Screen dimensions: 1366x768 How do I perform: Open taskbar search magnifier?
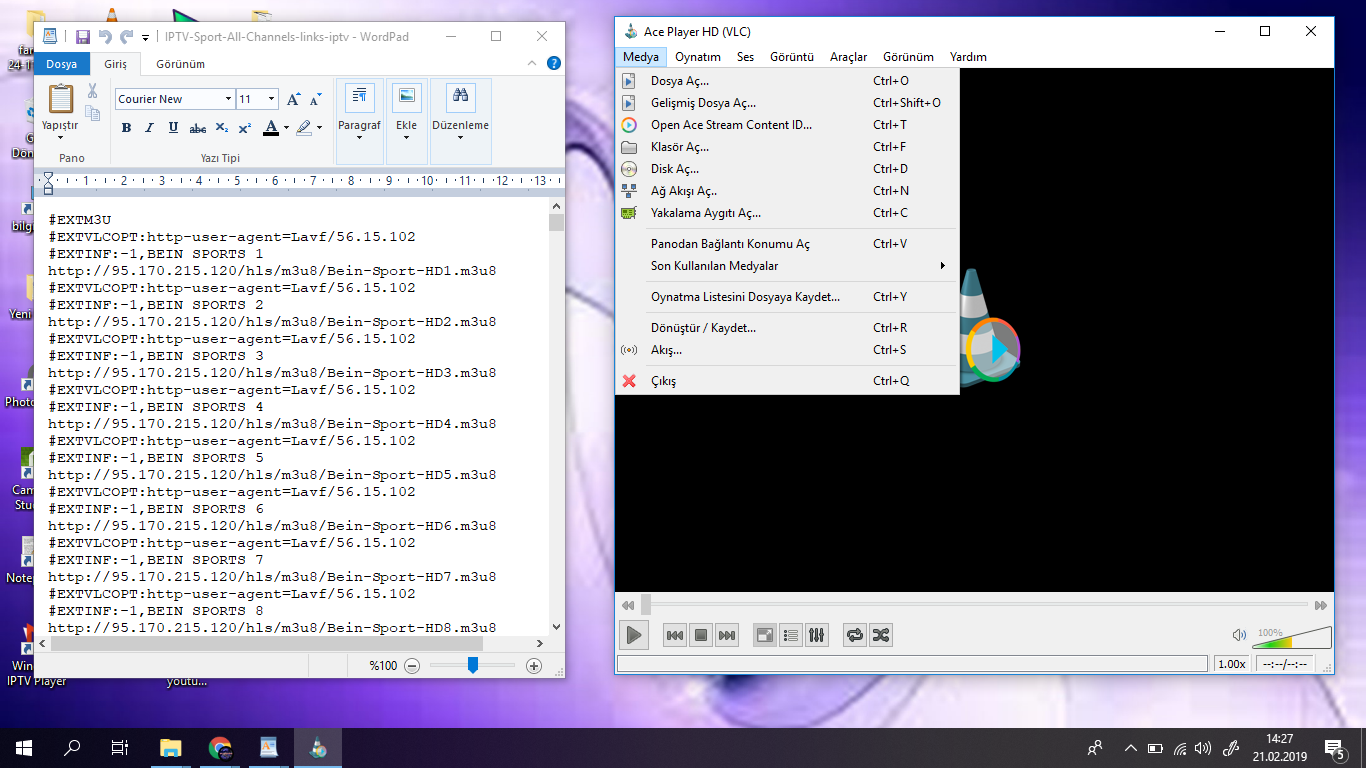click(72, 747)
